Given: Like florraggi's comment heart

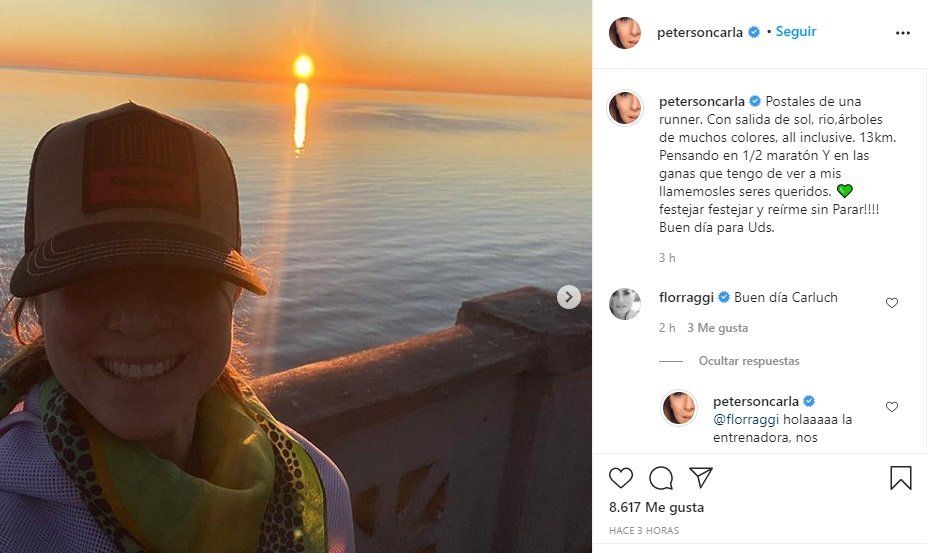Looking at the screenshot, I should coord(892,303).
